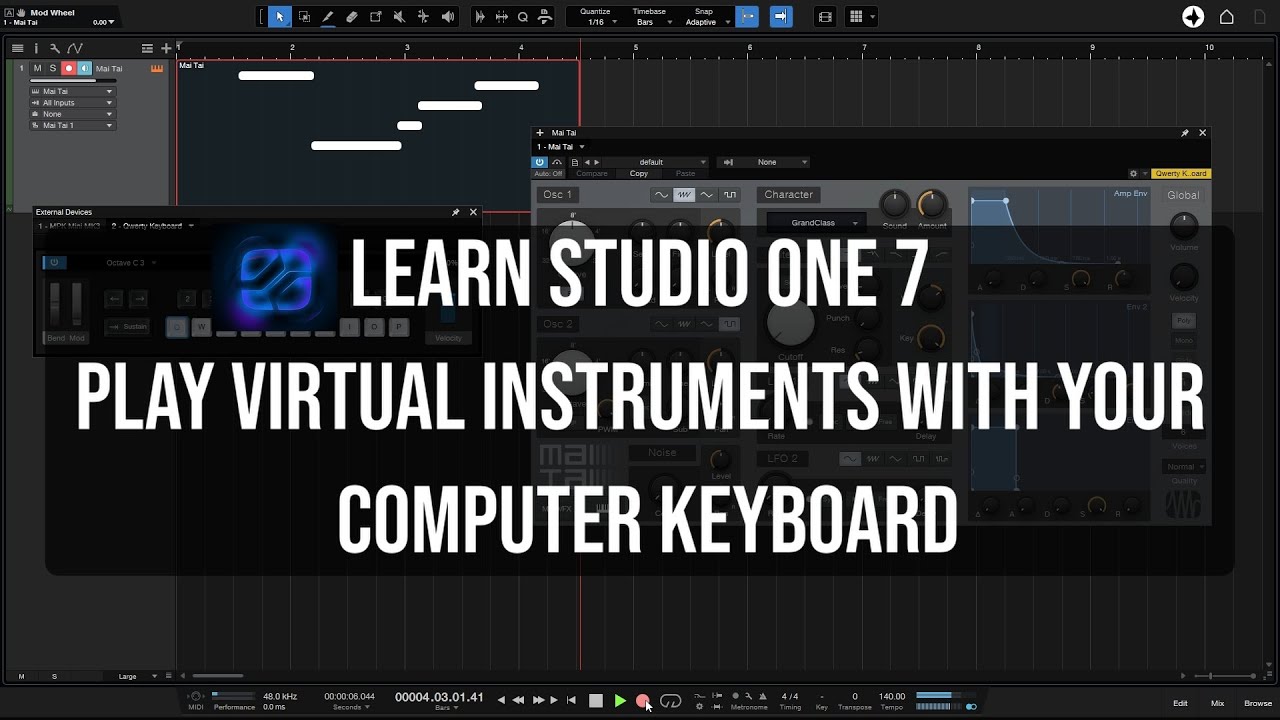The image size is (1280, 720).
Task: Select the 2 - Qwerty Keyboard tab
Action: click(x=152, y=226)
